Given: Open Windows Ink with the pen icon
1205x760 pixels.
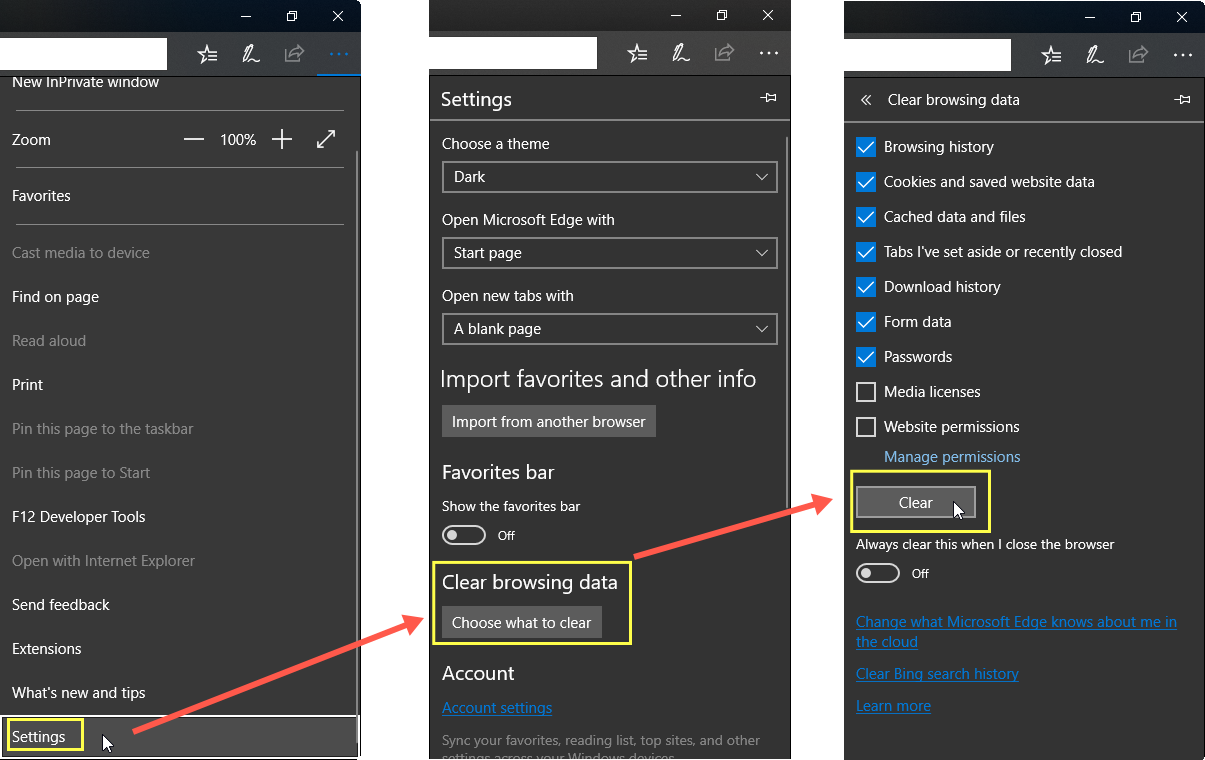Looking at the screenshot, I should click(x=250, y=53).
